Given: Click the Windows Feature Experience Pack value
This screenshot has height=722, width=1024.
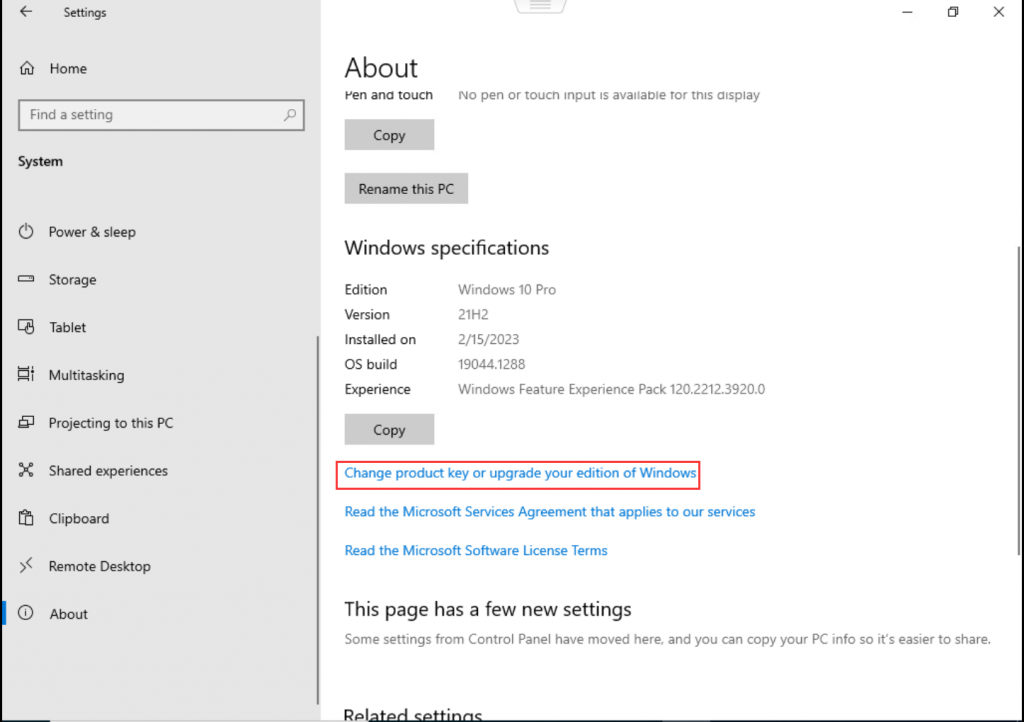Looking at the screenshot, I should 611,389.
